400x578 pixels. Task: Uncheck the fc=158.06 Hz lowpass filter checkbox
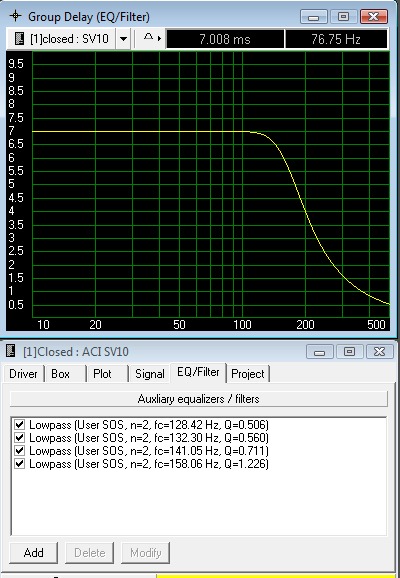[x=20, y=463]
